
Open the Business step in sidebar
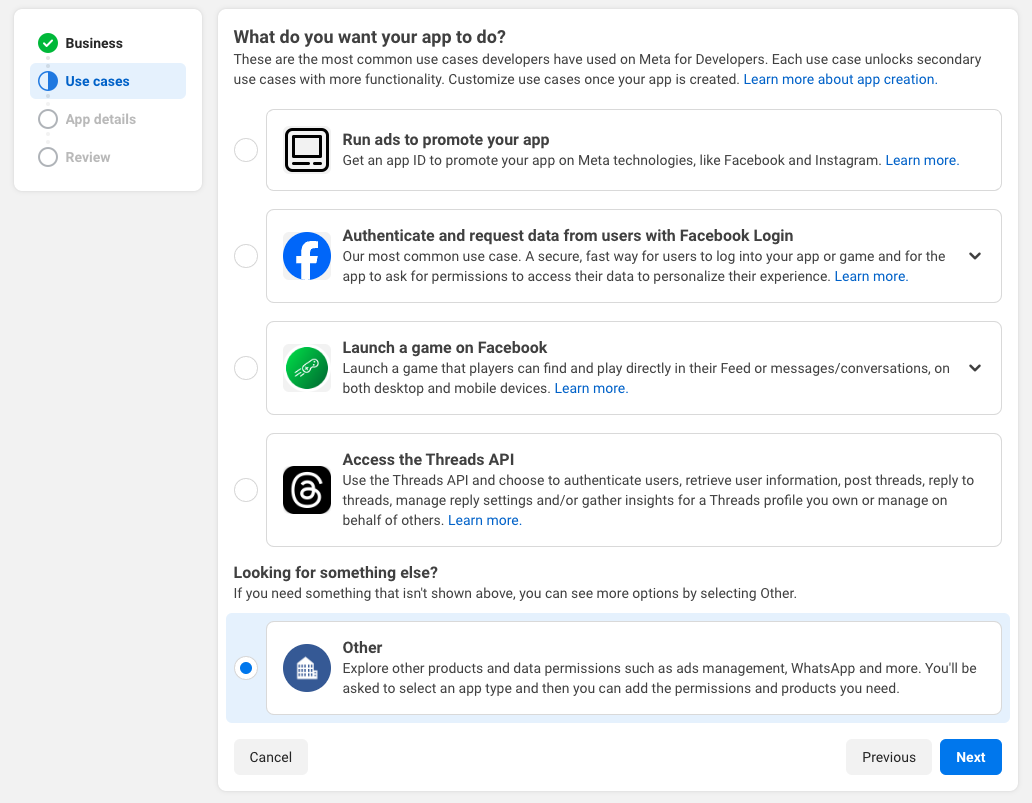94,43
